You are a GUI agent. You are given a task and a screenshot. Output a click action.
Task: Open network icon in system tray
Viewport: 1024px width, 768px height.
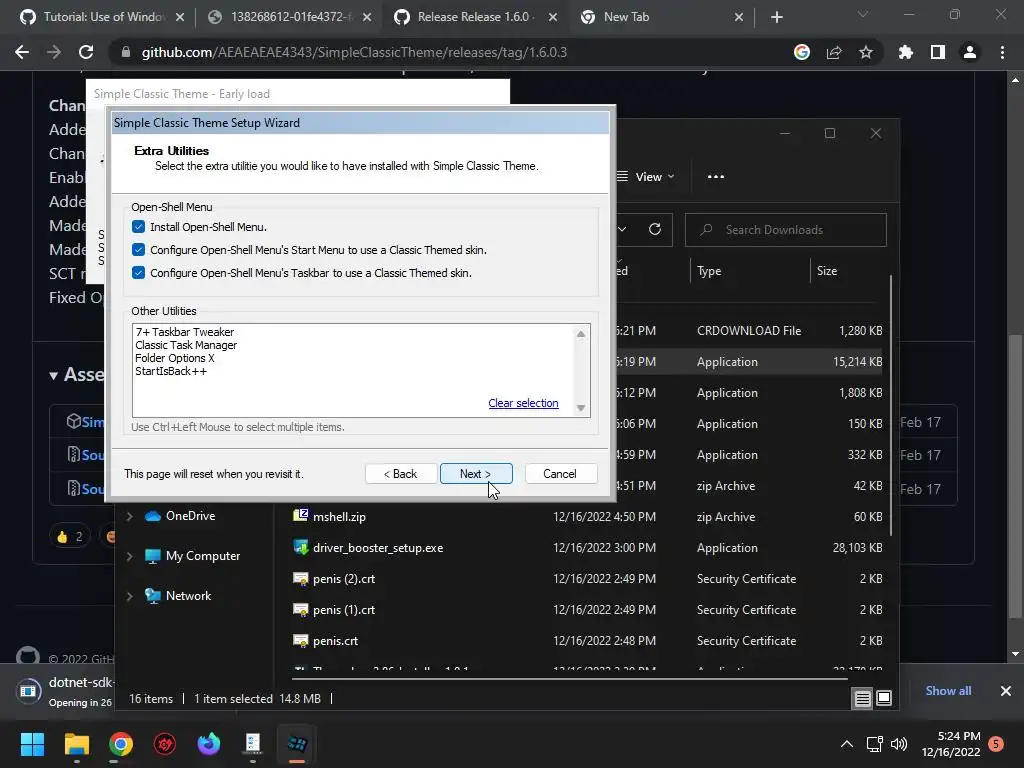[874, 744]
